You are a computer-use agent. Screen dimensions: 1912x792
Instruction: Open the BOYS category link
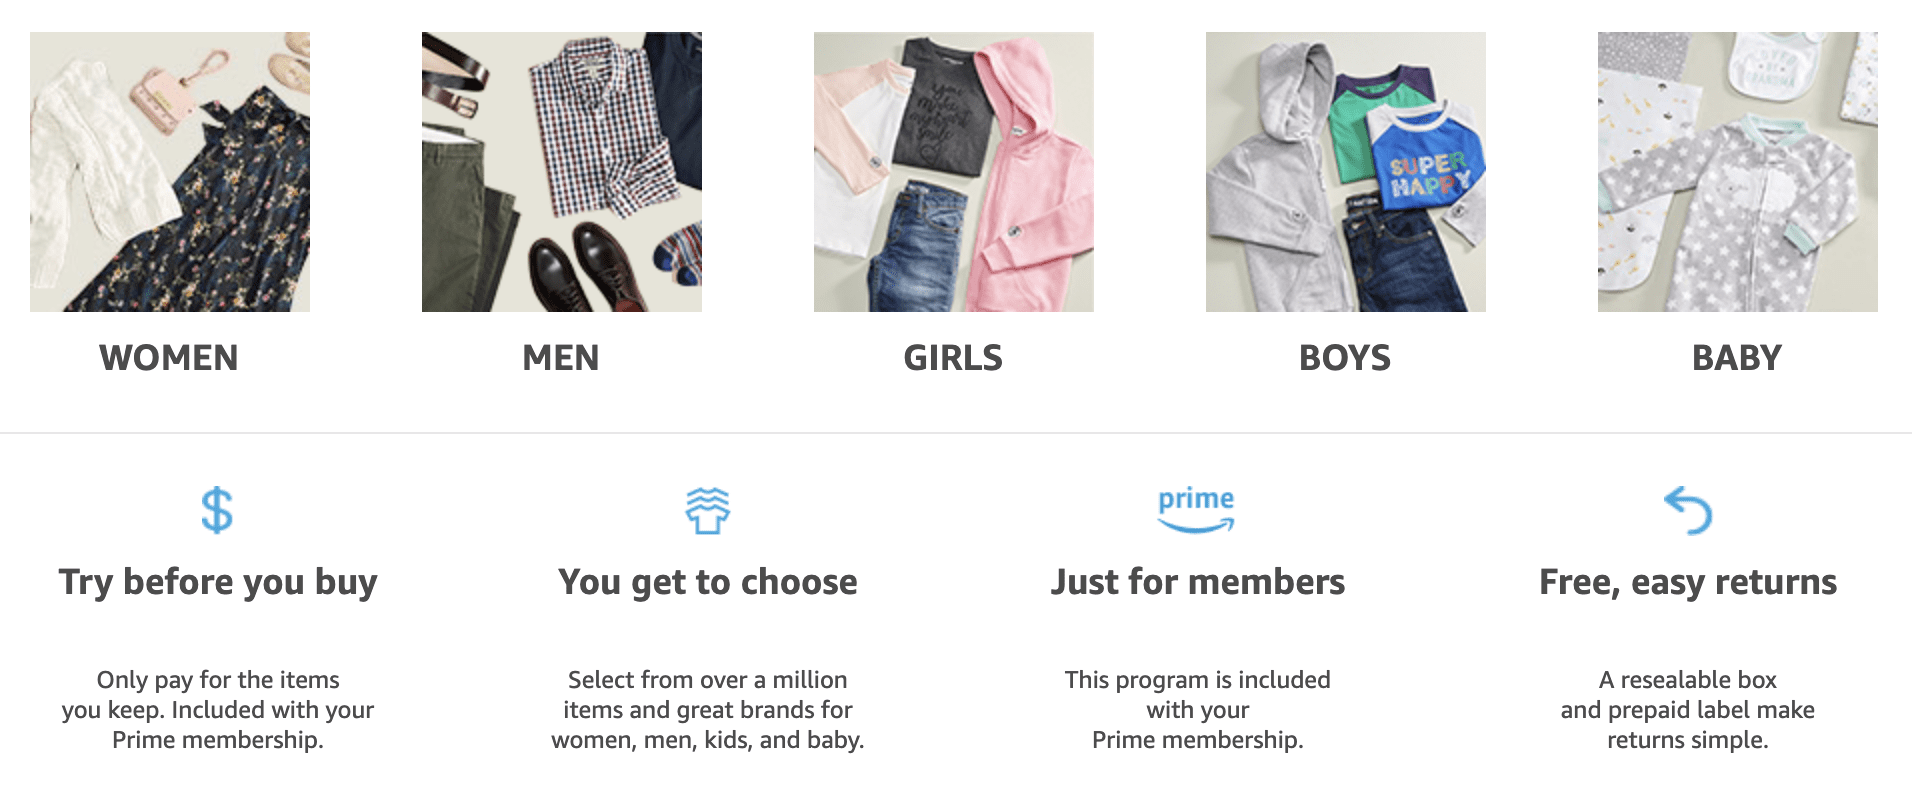1345,357
